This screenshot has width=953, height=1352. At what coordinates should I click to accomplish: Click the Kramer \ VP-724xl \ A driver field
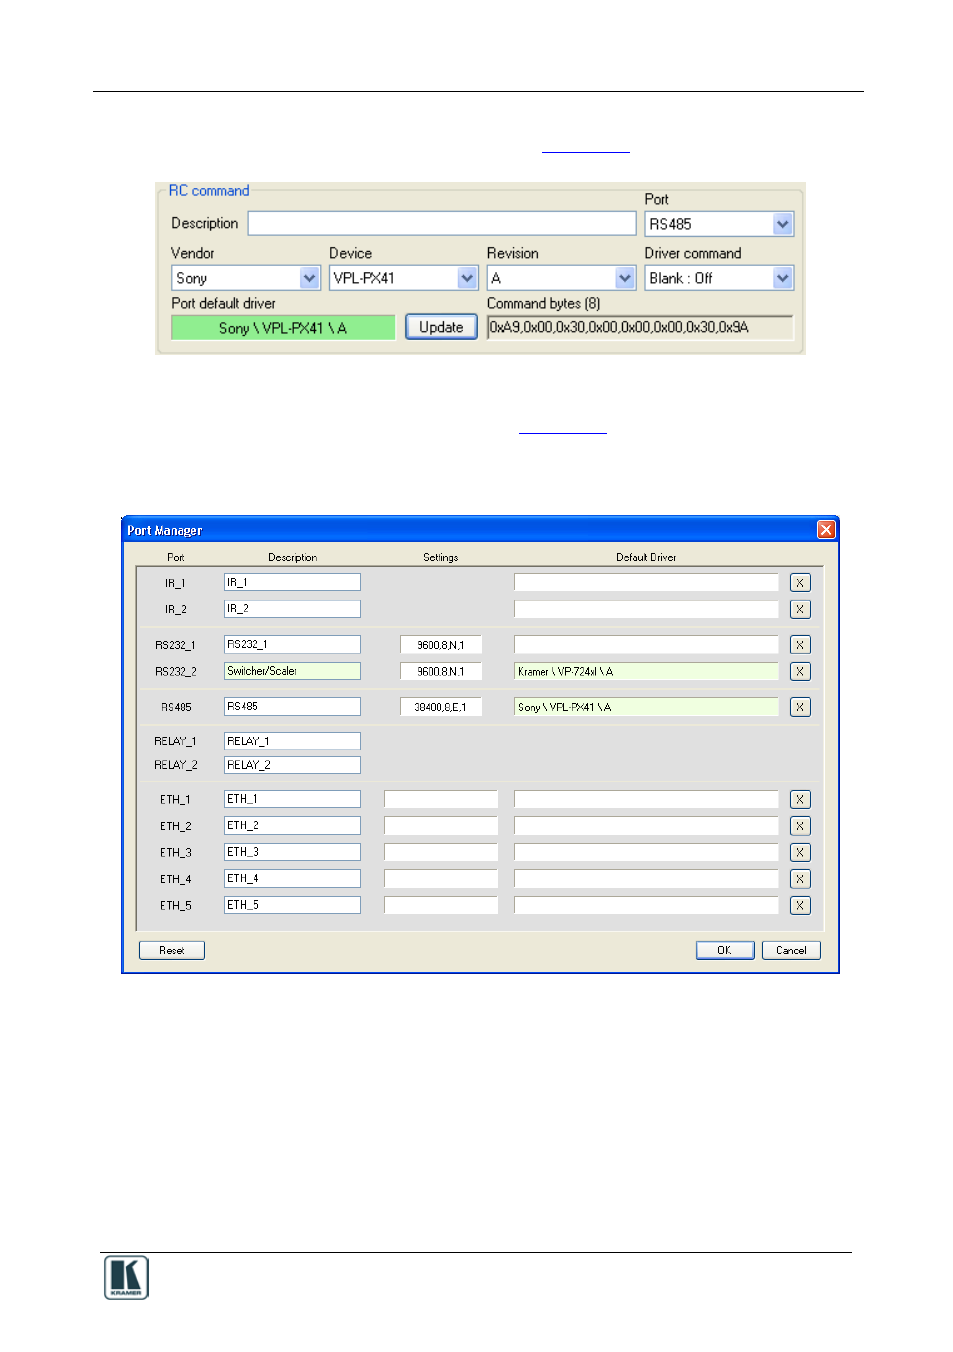coord(646,671)
